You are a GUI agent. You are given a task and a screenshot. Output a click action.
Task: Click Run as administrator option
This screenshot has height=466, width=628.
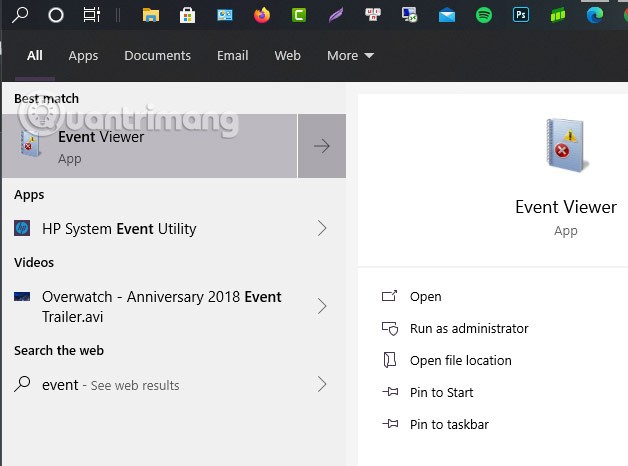coord(468,329)
